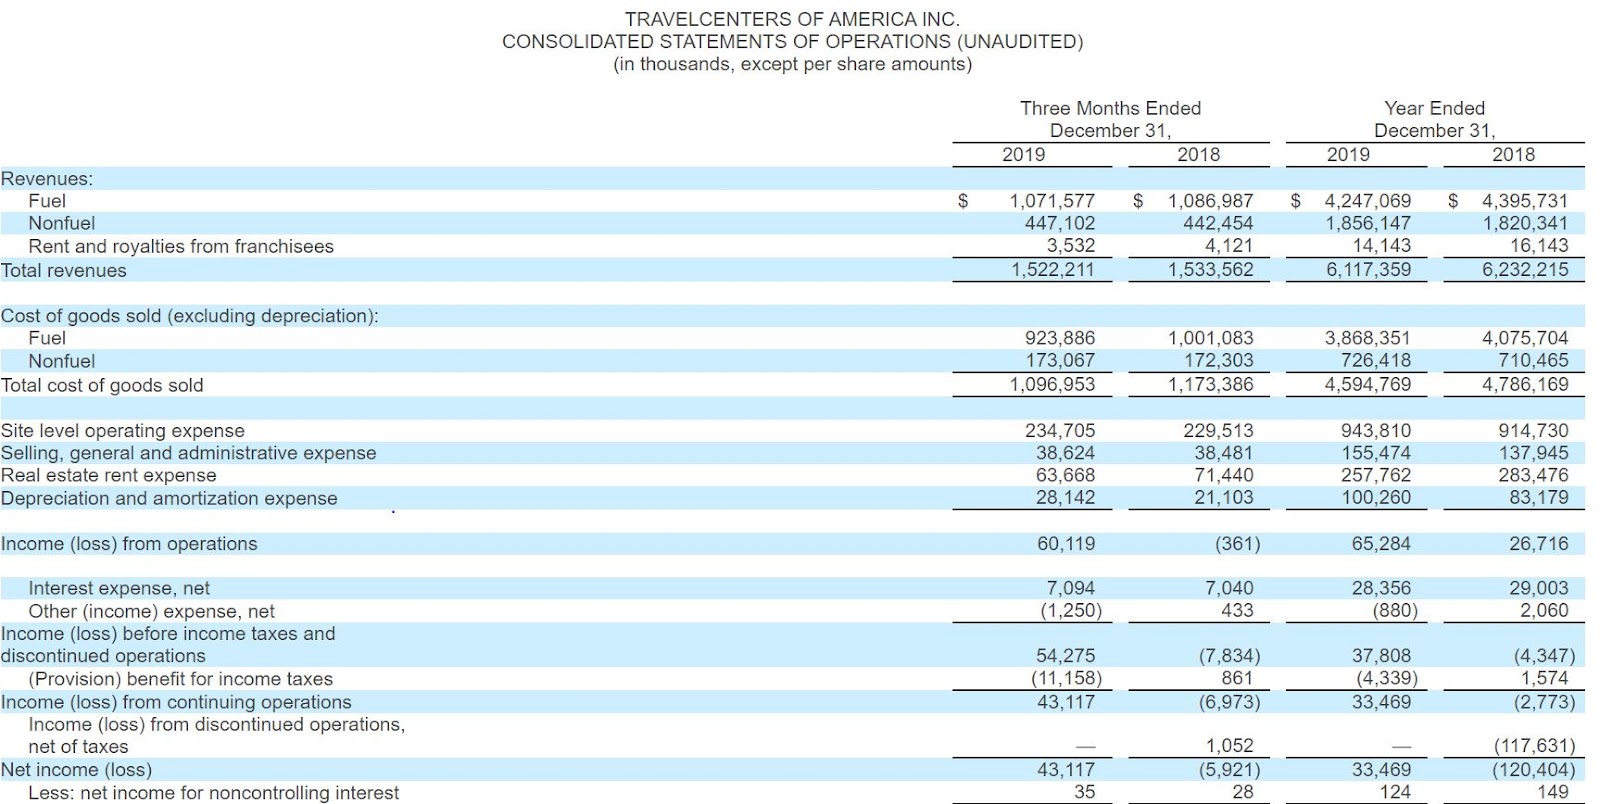Click rent and royalties value 16,143
This screenshot has width=1600, height=804.
[1539, 245]
